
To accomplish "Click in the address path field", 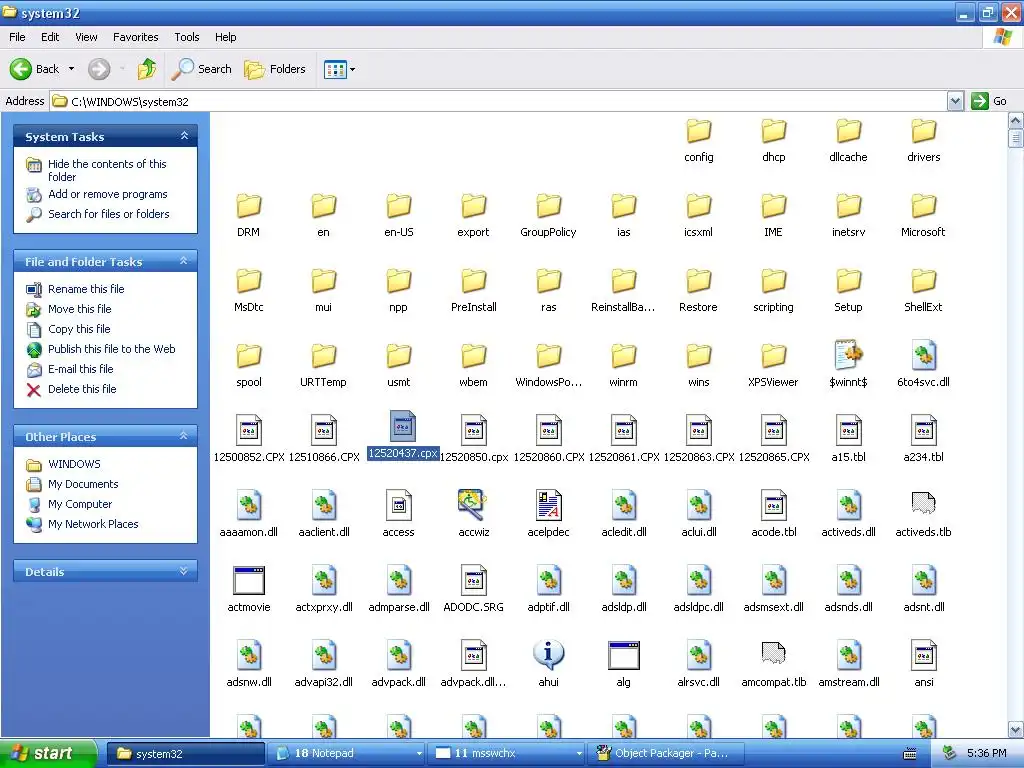I will tap(500, 101).
